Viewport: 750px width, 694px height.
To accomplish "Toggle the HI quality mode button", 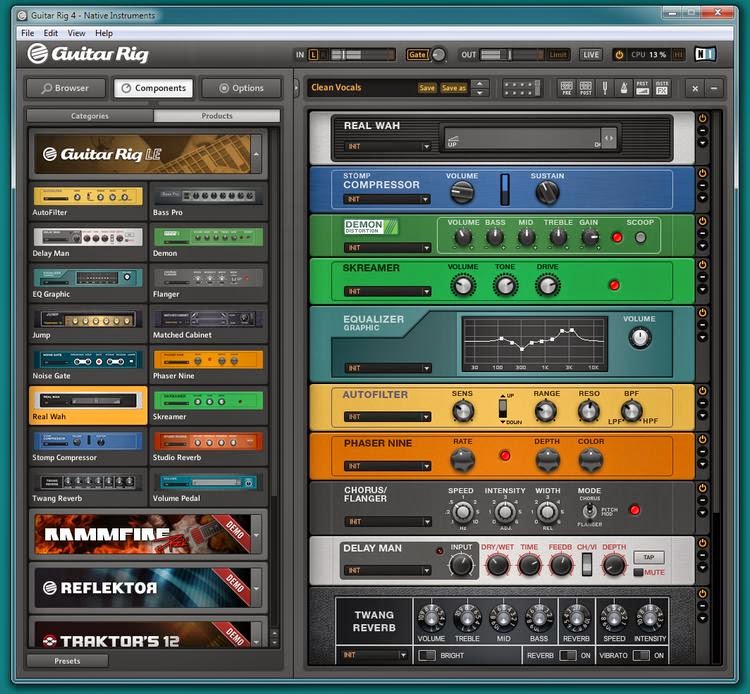I will pos(678,55).
